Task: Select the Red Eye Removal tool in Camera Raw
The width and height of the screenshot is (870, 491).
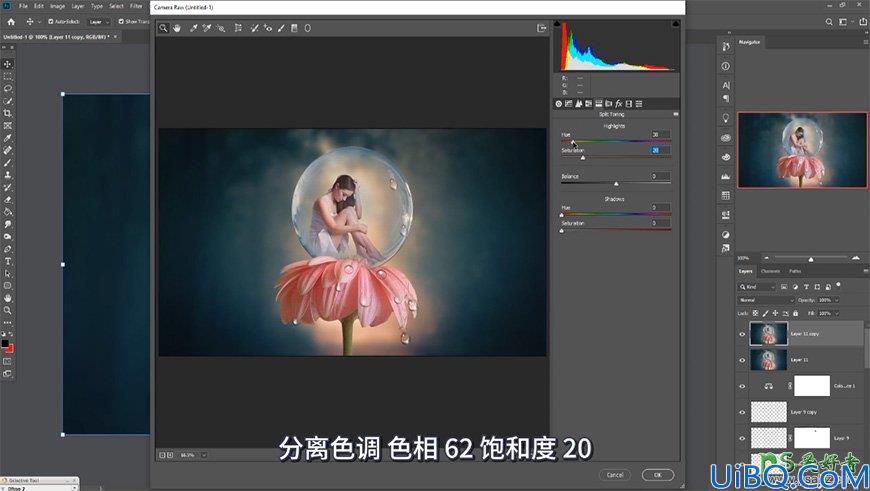Action: pos(267,28)
